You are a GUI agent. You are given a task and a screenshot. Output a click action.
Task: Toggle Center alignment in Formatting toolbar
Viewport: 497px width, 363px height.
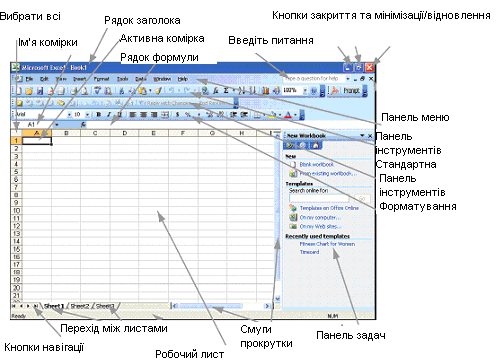pyautogui.click(x=143, y=115)
